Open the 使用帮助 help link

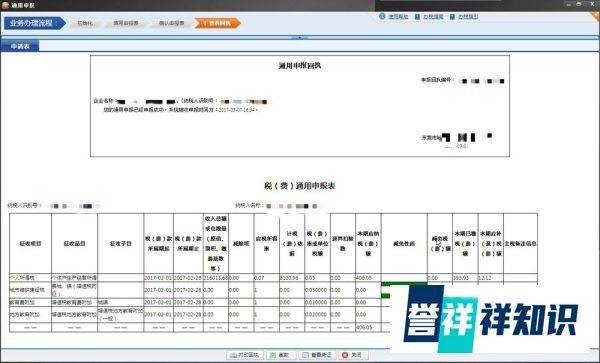398,17
